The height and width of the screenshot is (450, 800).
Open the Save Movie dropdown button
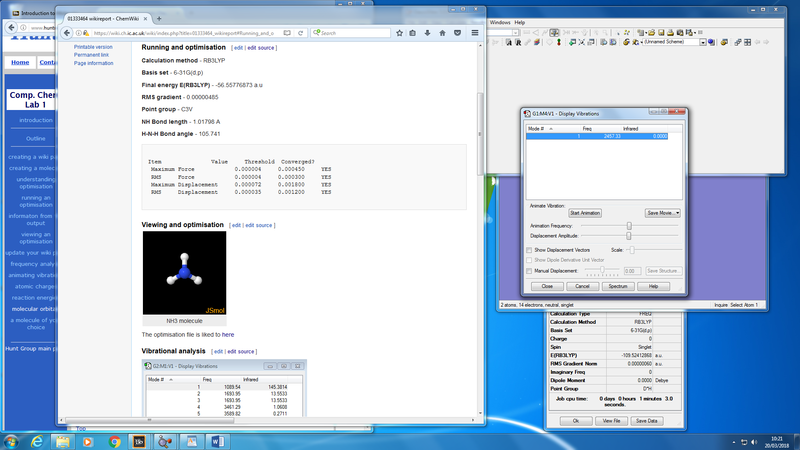[662, 213]
